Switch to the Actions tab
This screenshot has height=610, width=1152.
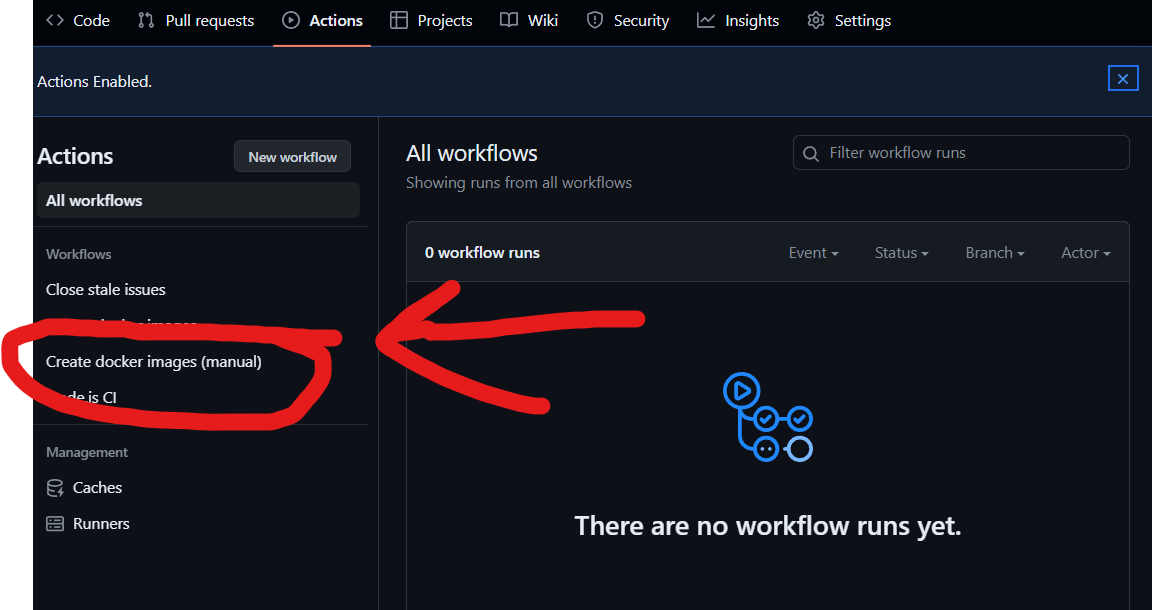pyautogui.click(x=323, y=21)
